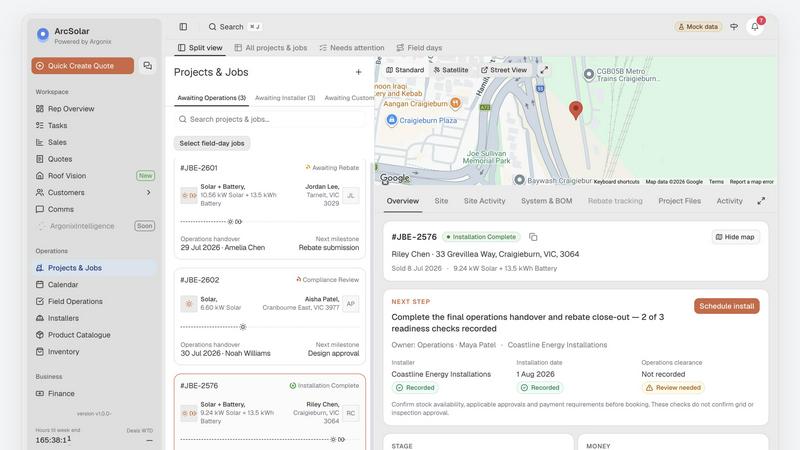Toggle Hide map button
The width and height of the screenshot is (800, 450).
coord(735,237)
